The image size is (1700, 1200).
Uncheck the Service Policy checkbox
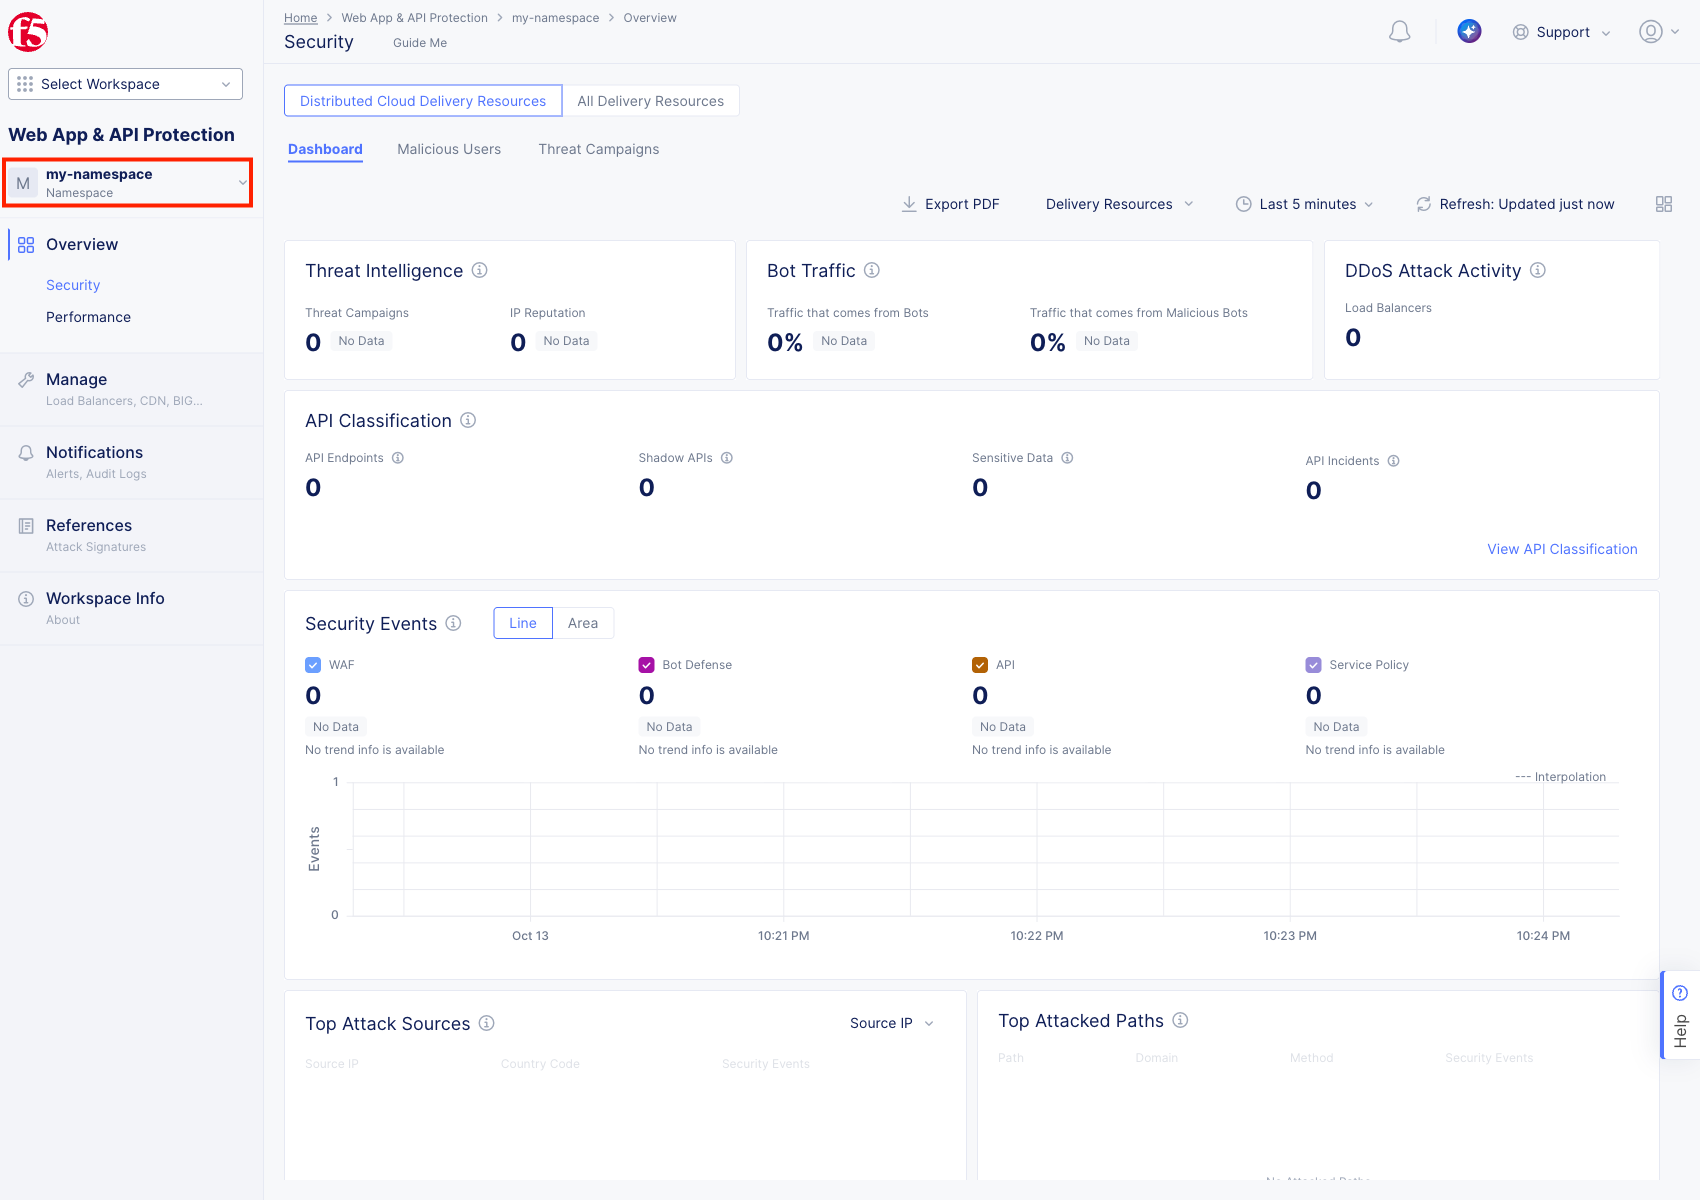(1314, 665)
